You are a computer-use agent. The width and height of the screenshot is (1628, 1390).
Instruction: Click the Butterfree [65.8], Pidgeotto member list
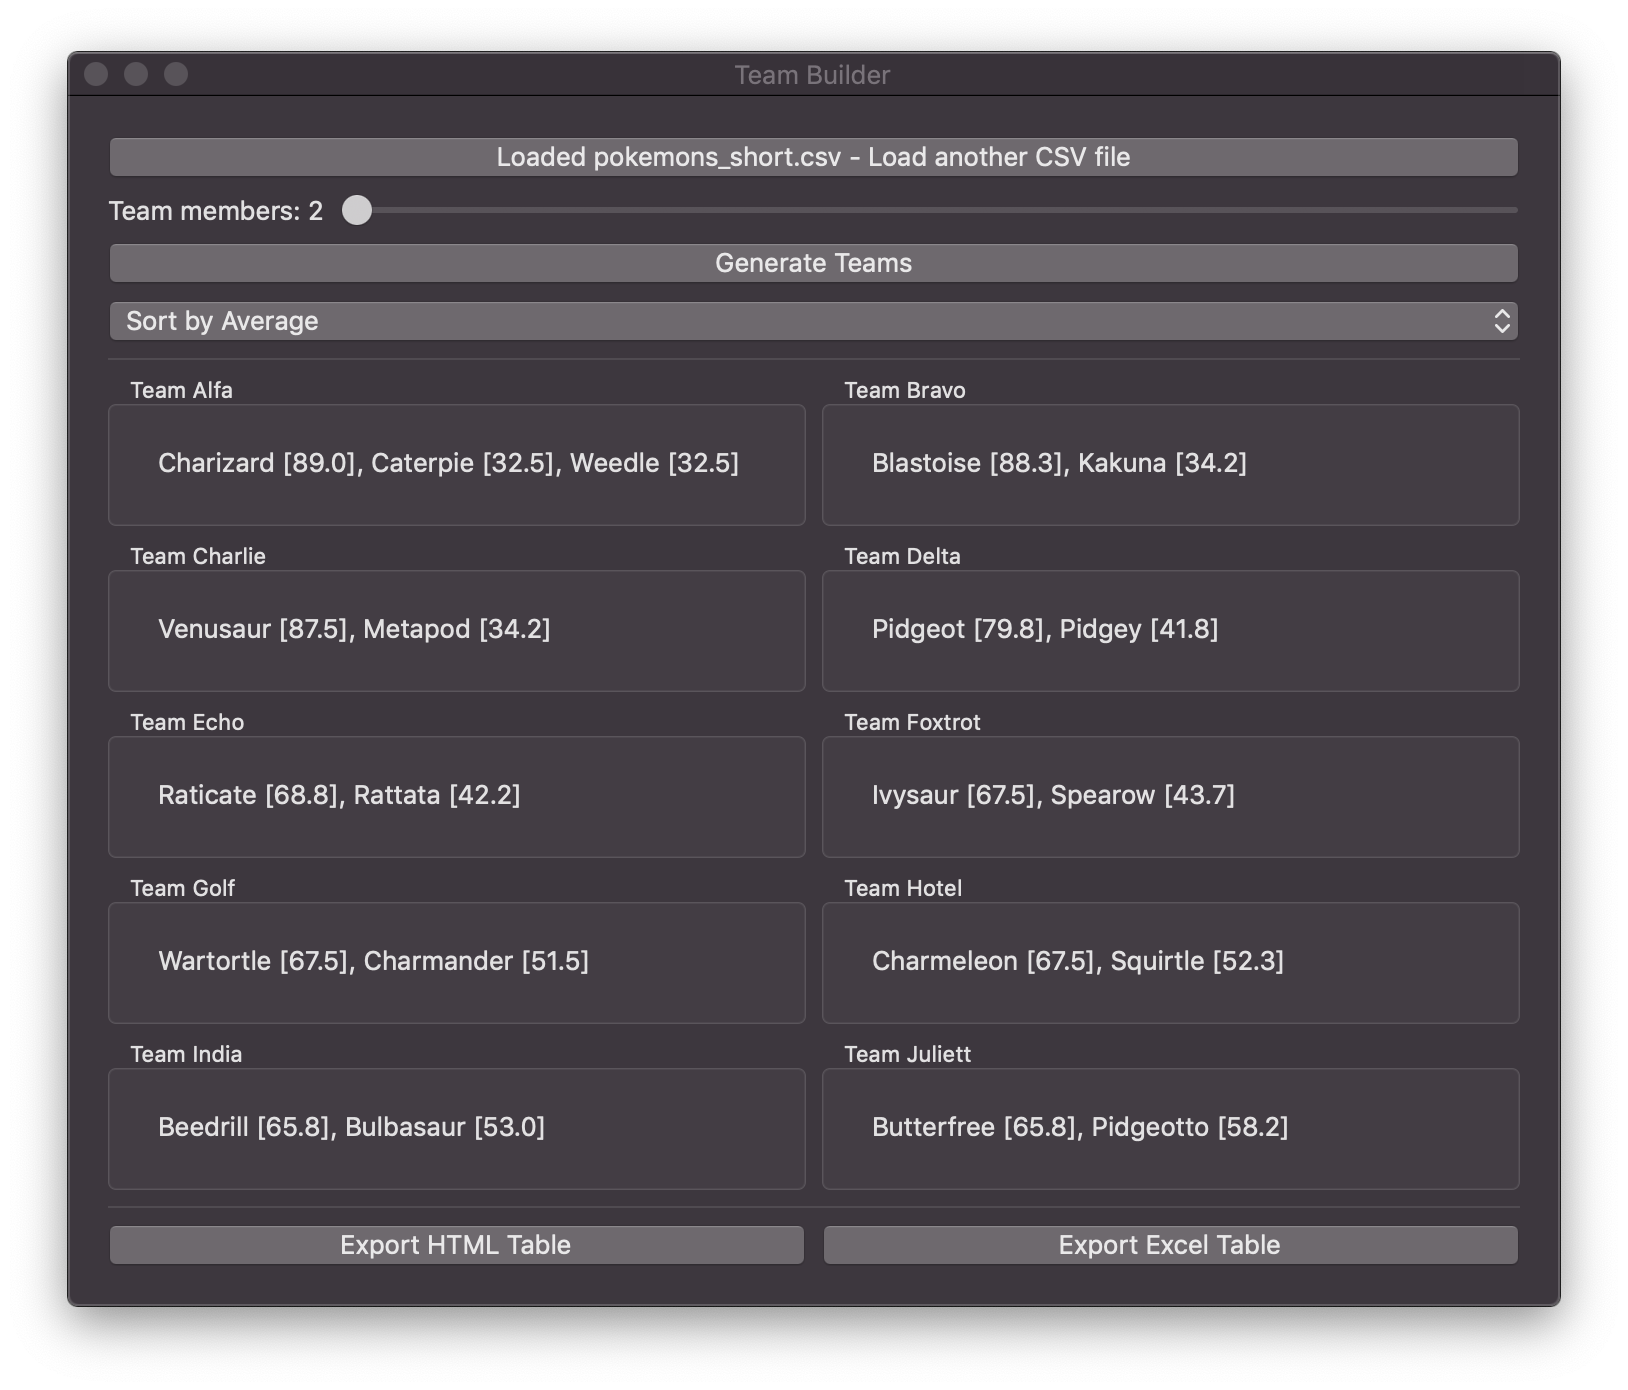(1080, 1127)
